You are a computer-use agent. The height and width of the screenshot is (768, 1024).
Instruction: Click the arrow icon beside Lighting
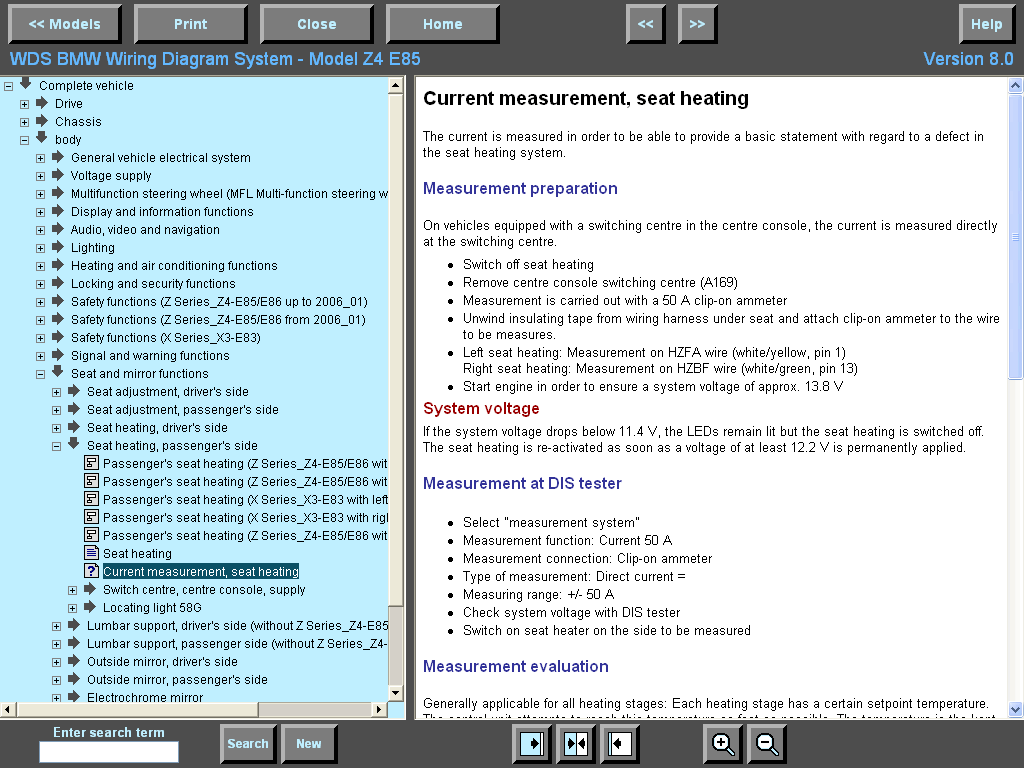[x=58, y=247]
